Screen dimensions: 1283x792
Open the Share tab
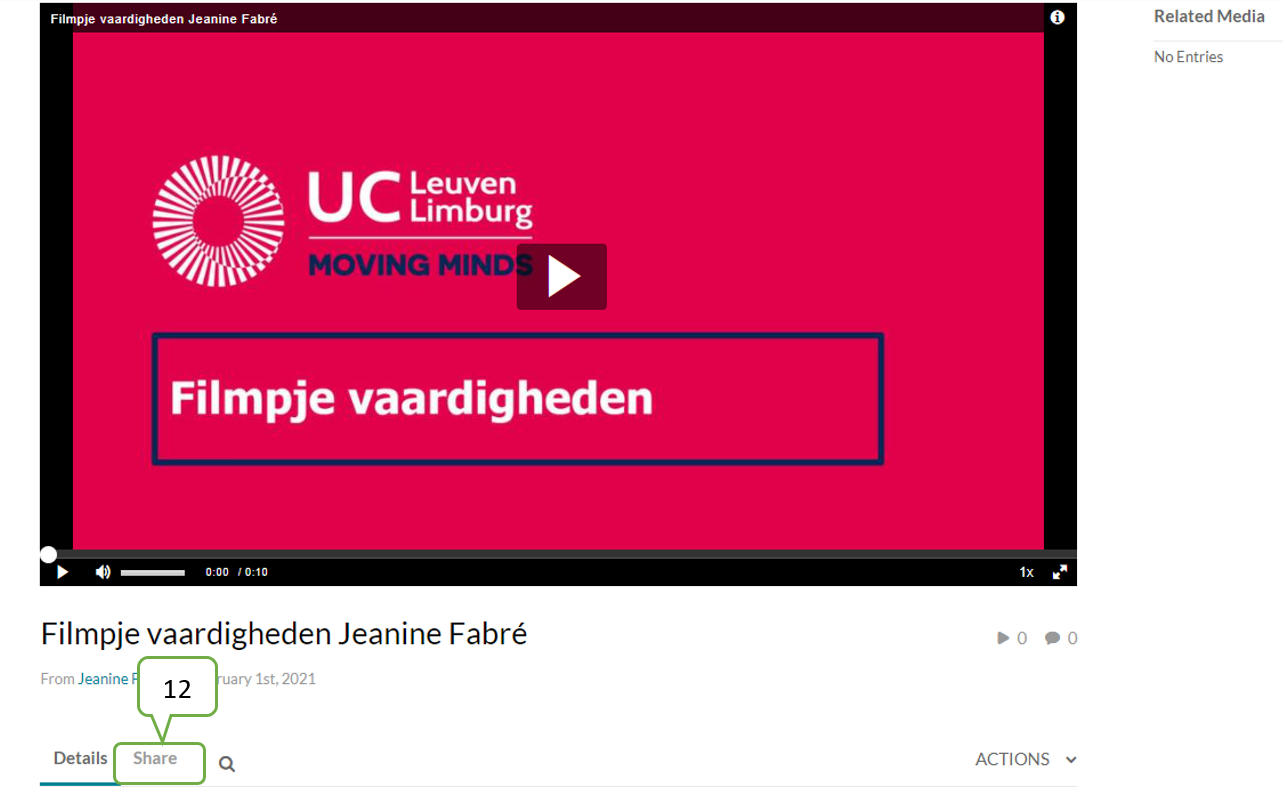pyautogui.click(x=155, y=758)
